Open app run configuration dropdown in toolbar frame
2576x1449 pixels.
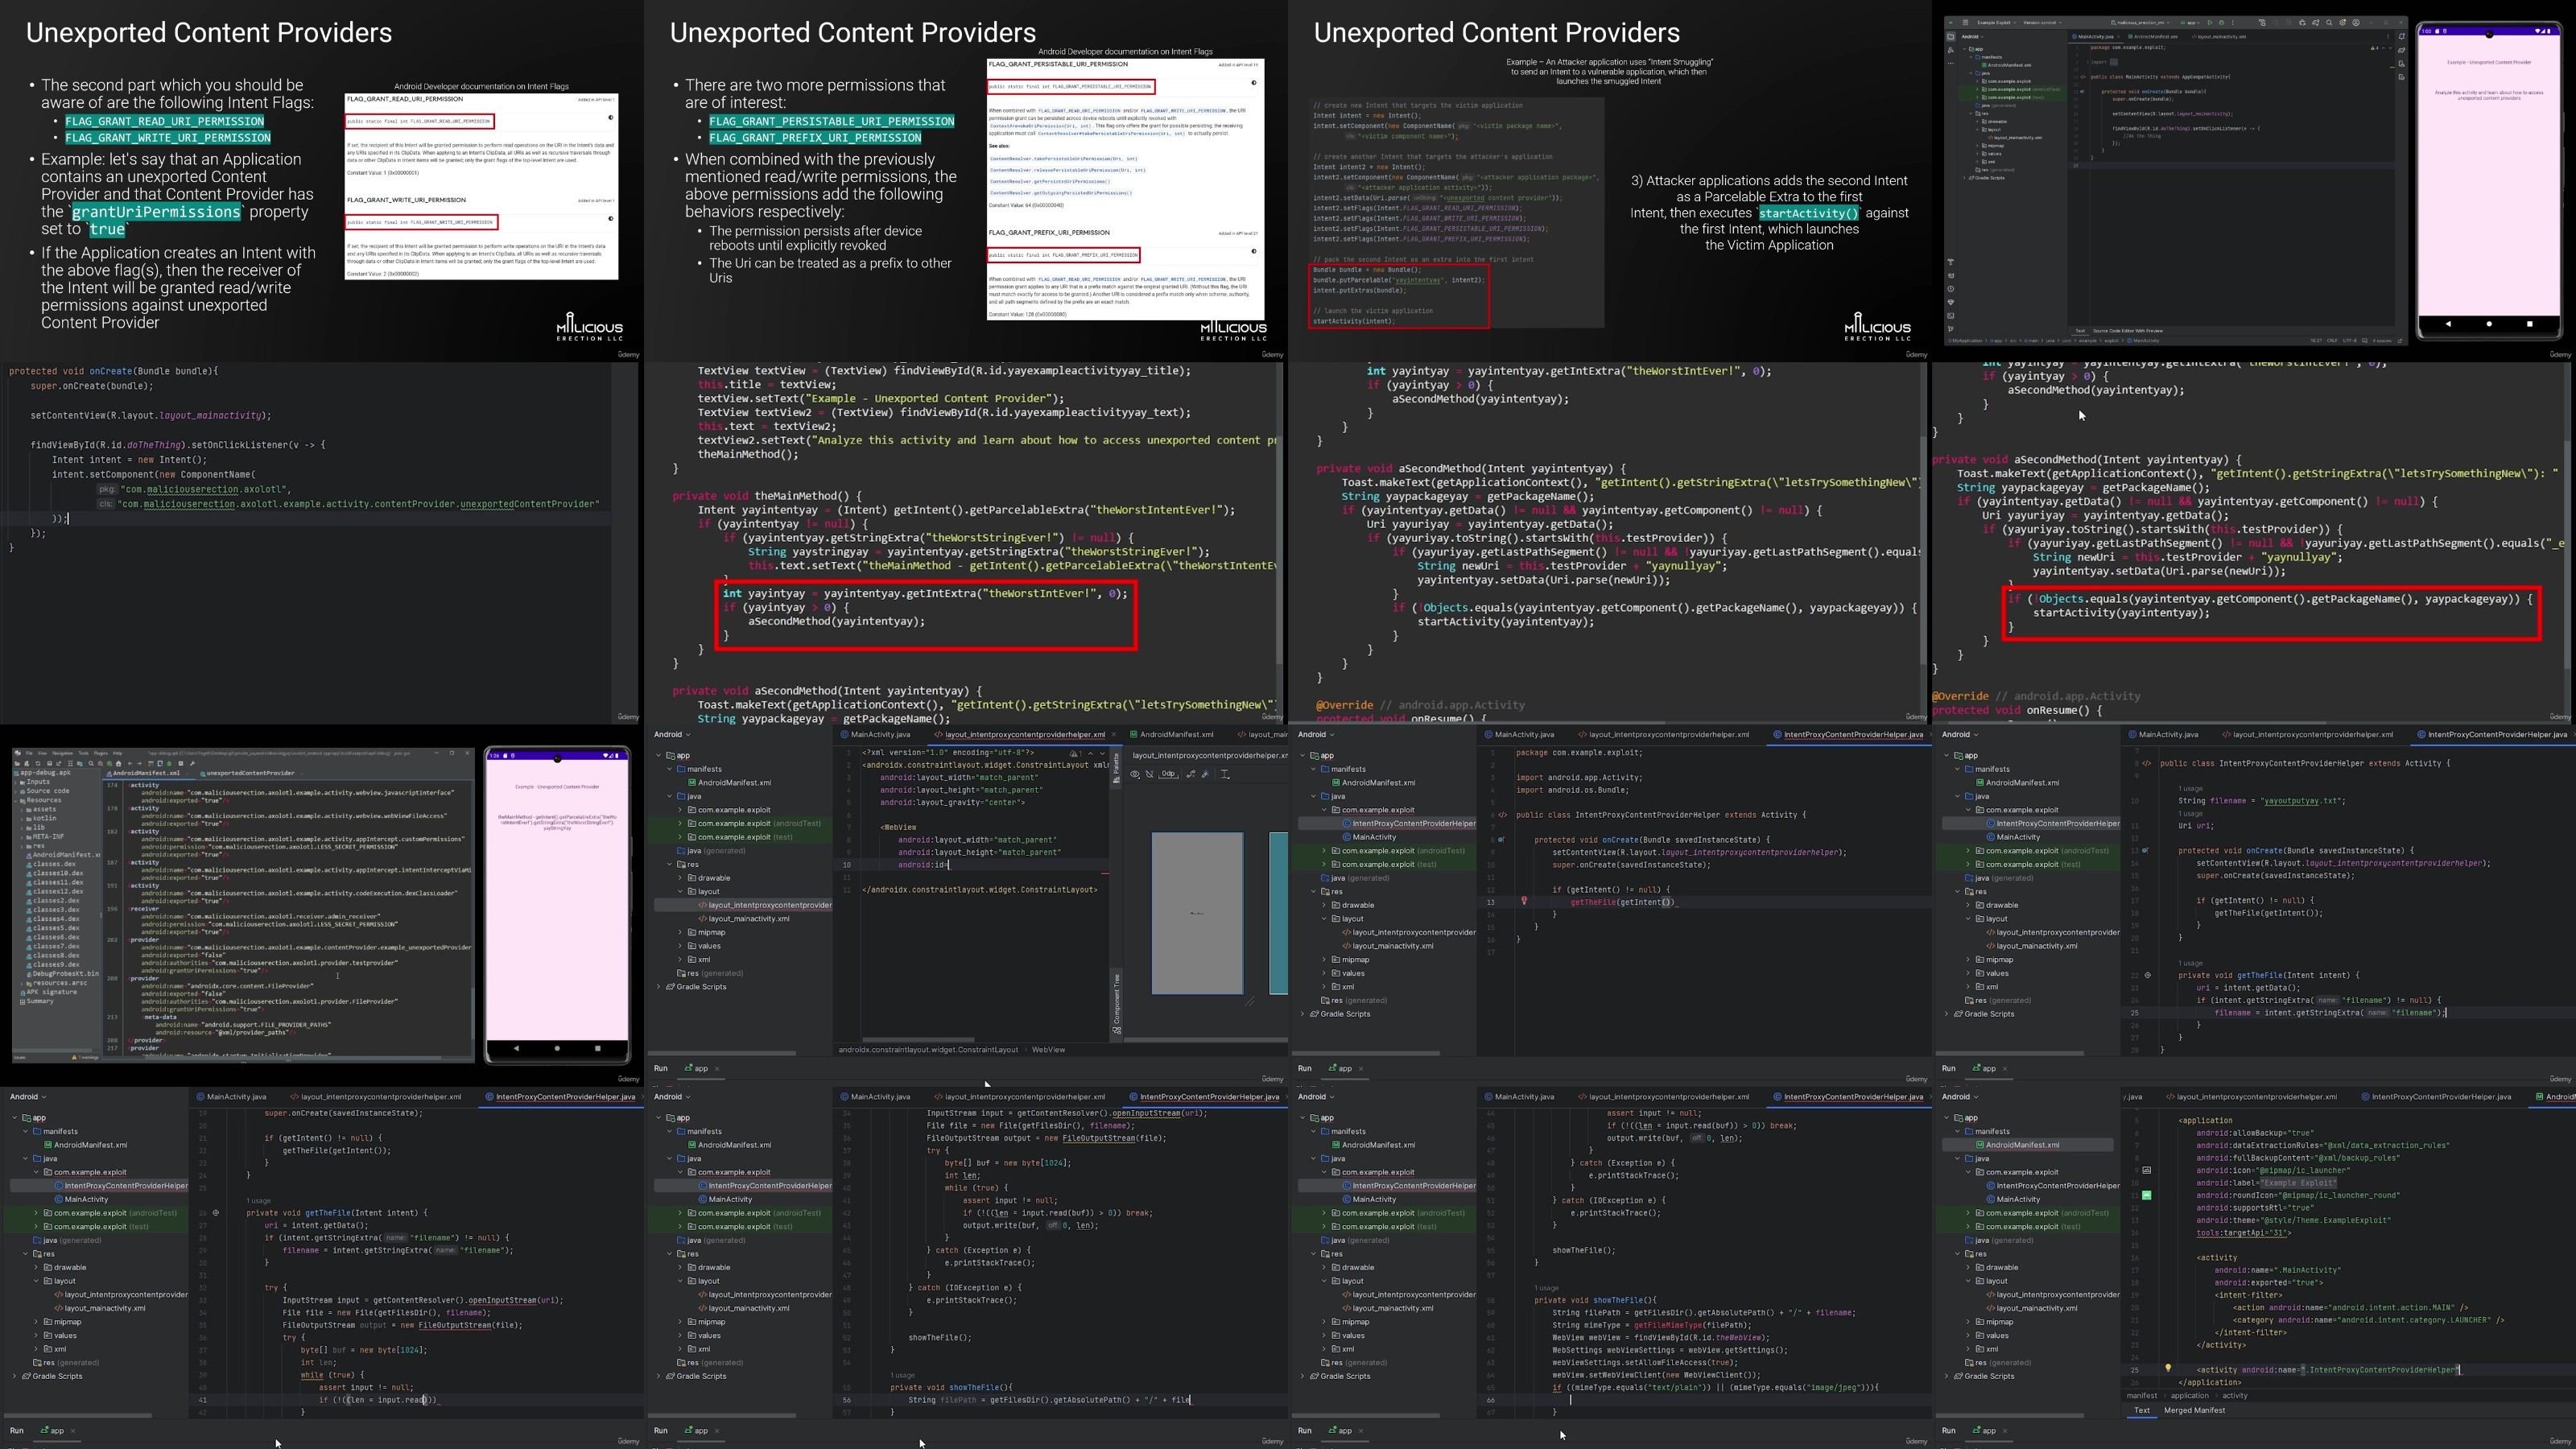(x=2190, y=23)
